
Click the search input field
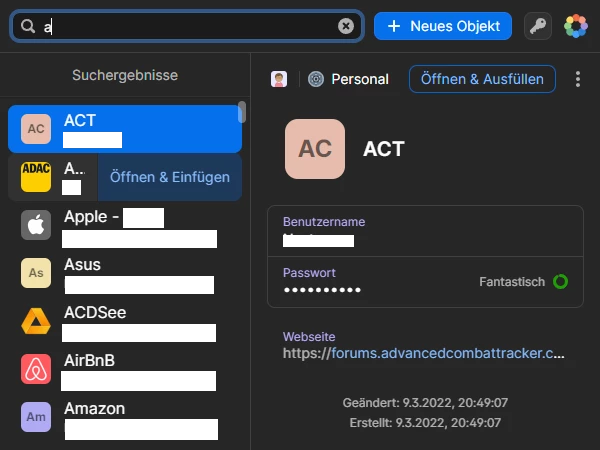tap(187, 26)
